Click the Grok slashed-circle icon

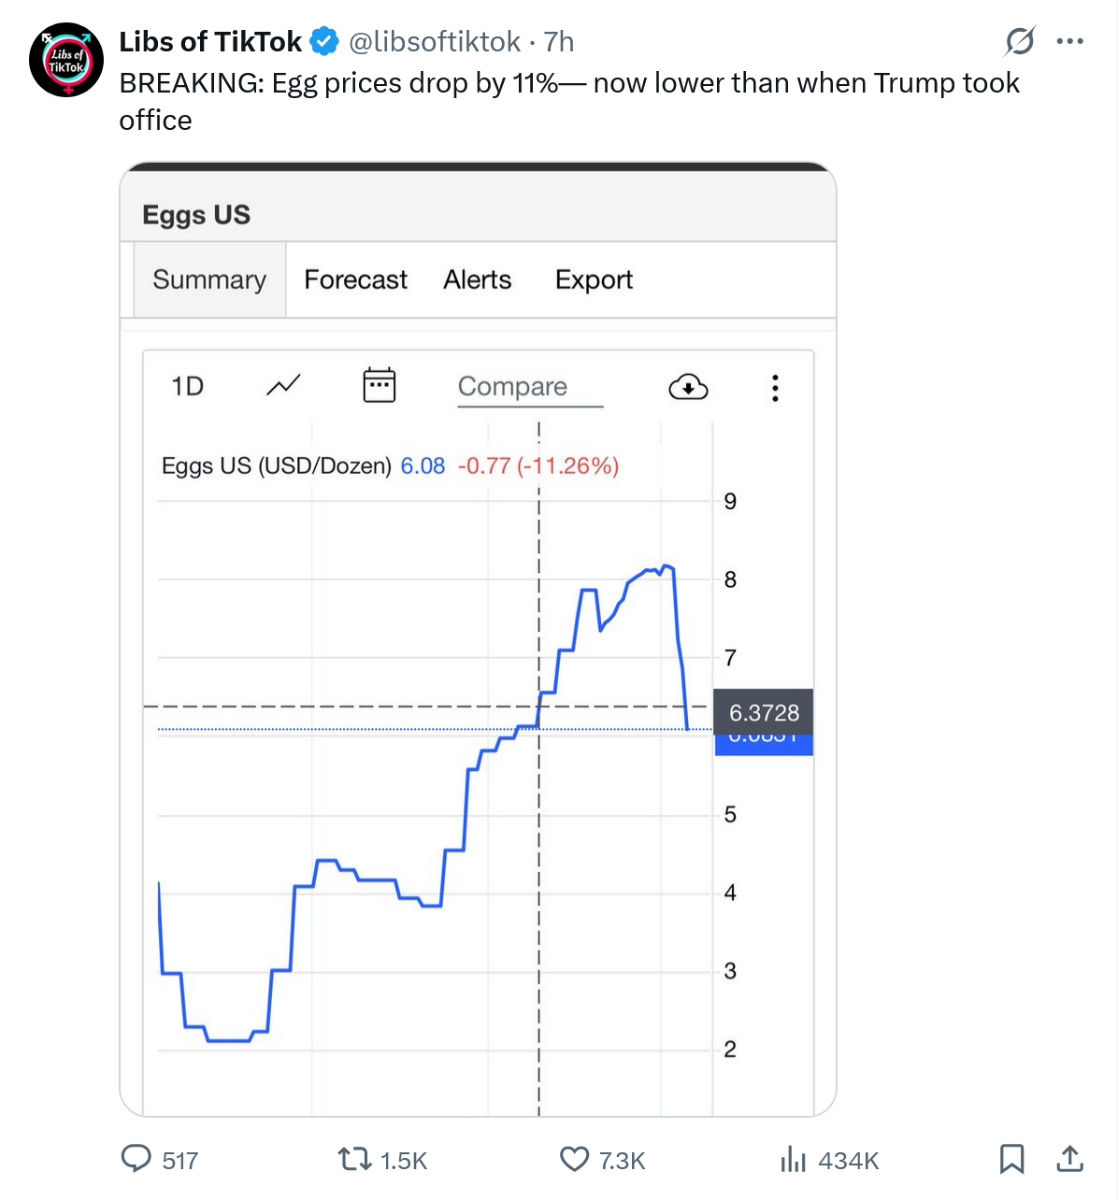(x=1019, y=42)
